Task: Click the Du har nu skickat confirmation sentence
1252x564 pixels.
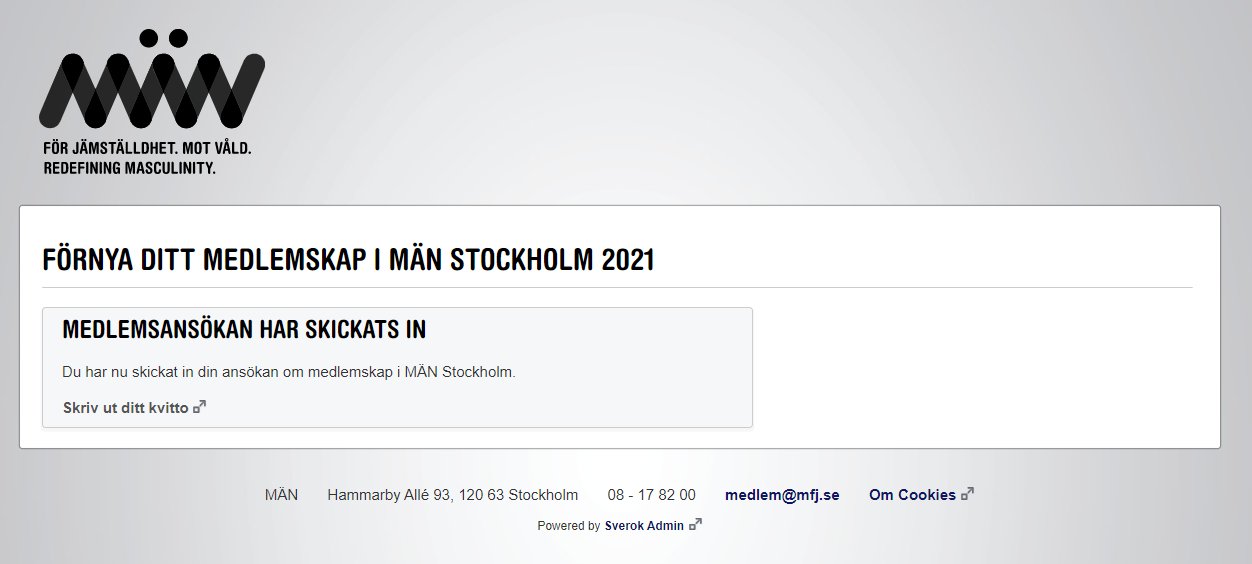Action: (x=288, y=372)
